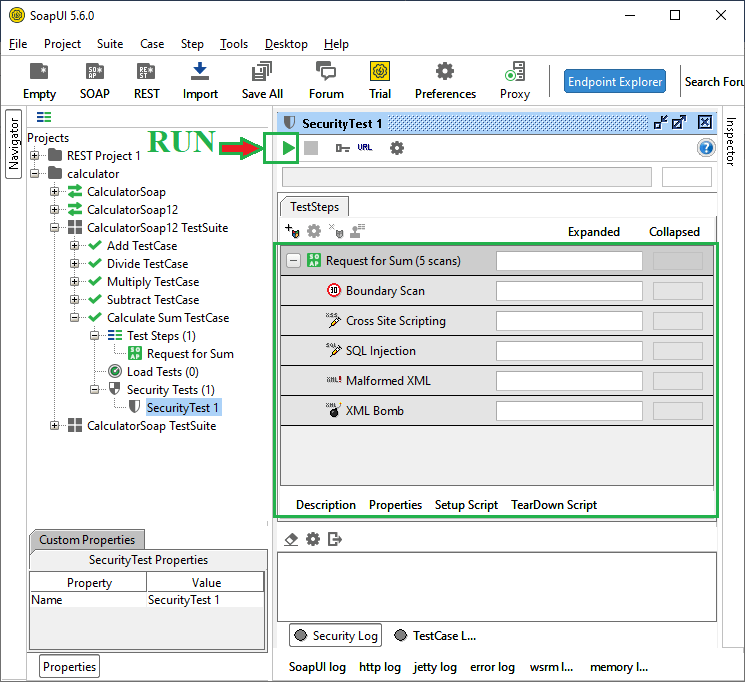Open the Inspector side tab
The image size is (745, 682).
[x=731, y=141]
